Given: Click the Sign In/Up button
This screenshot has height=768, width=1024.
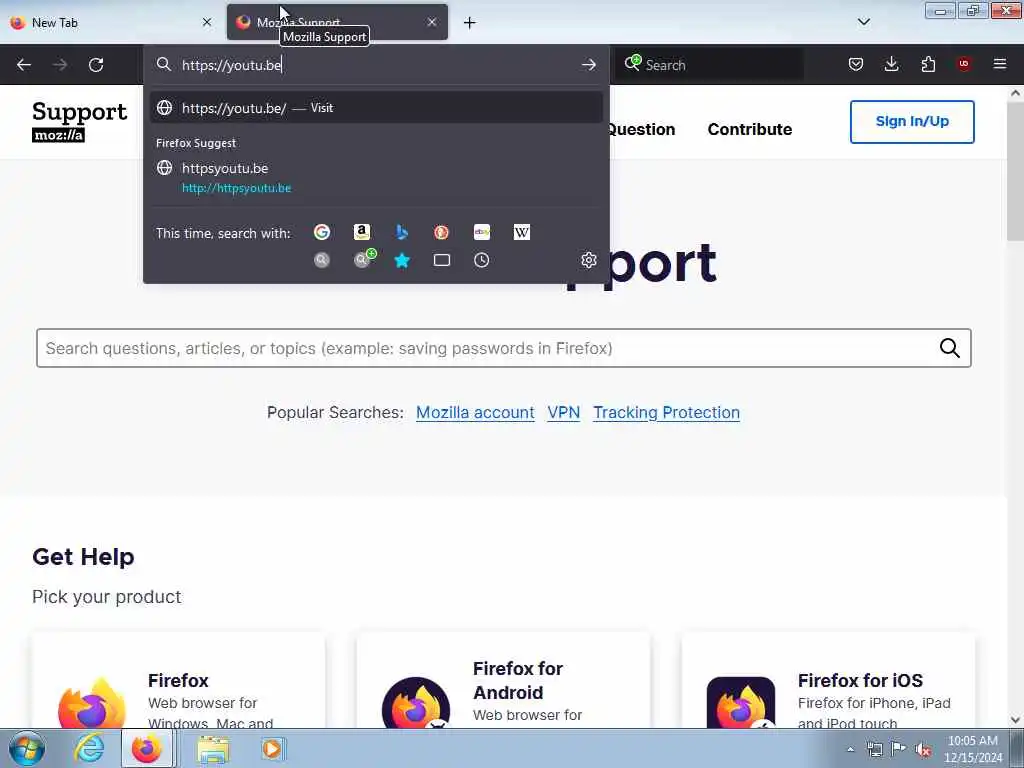Looking at the screenshot, I should pyautogui.click(x=912, y=121).
